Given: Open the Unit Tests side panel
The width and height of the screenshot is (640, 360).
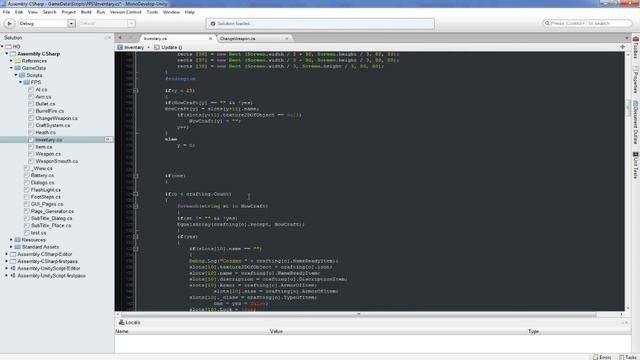Looking at the screenshot, I should click(636, 165).
